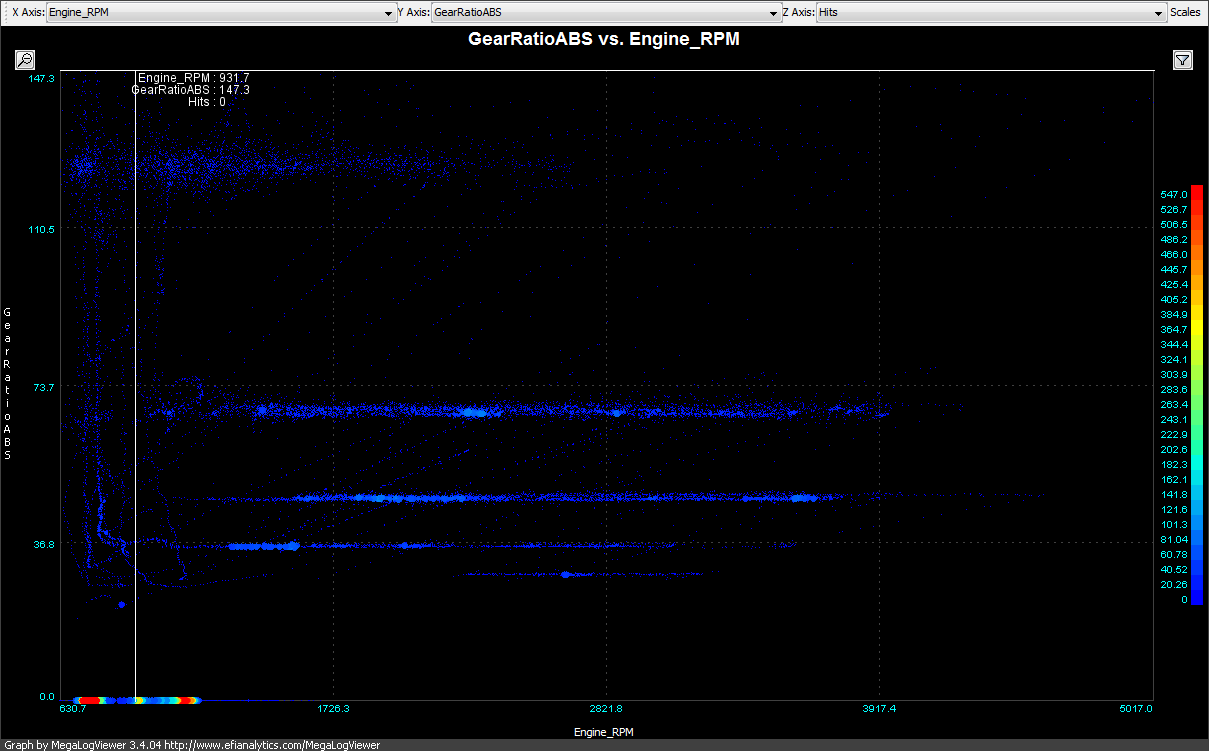Click the vertical GearRatioABS Y-axis label
Image resolution: width=1209 pixels, height=751 pixels.
pos(8,383)
